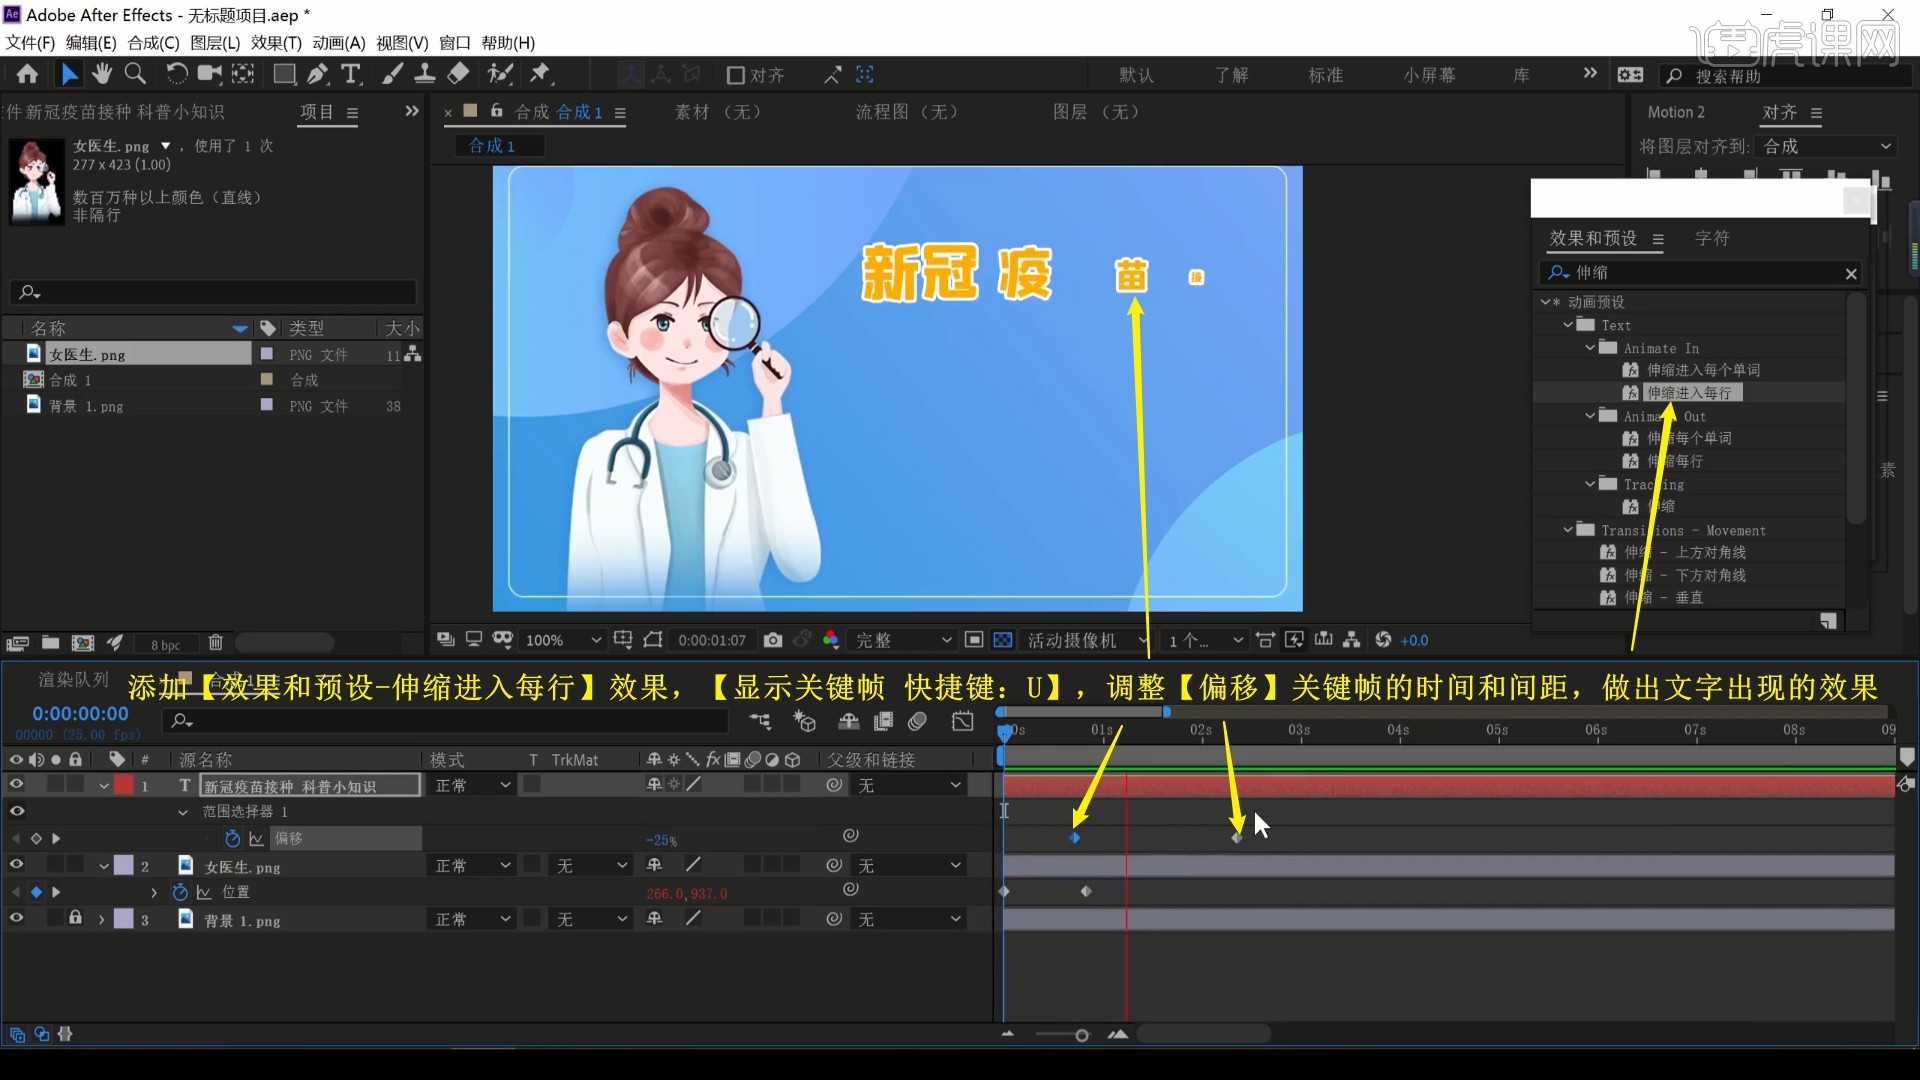The height and width of the screenshot is (1080, 1920).
Task: Toggle the 对齐 snapping checkbox in toolbar
Action: click(736, 75)
